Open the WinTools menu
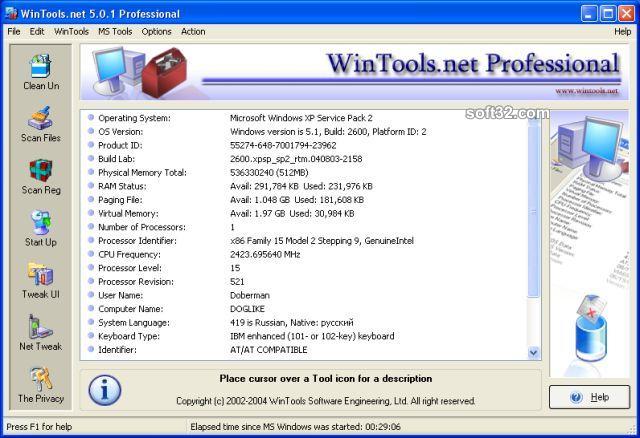Image resolution: width=640 pixels, height=438 pixels. pyautogui.click(x=71, y=31)
